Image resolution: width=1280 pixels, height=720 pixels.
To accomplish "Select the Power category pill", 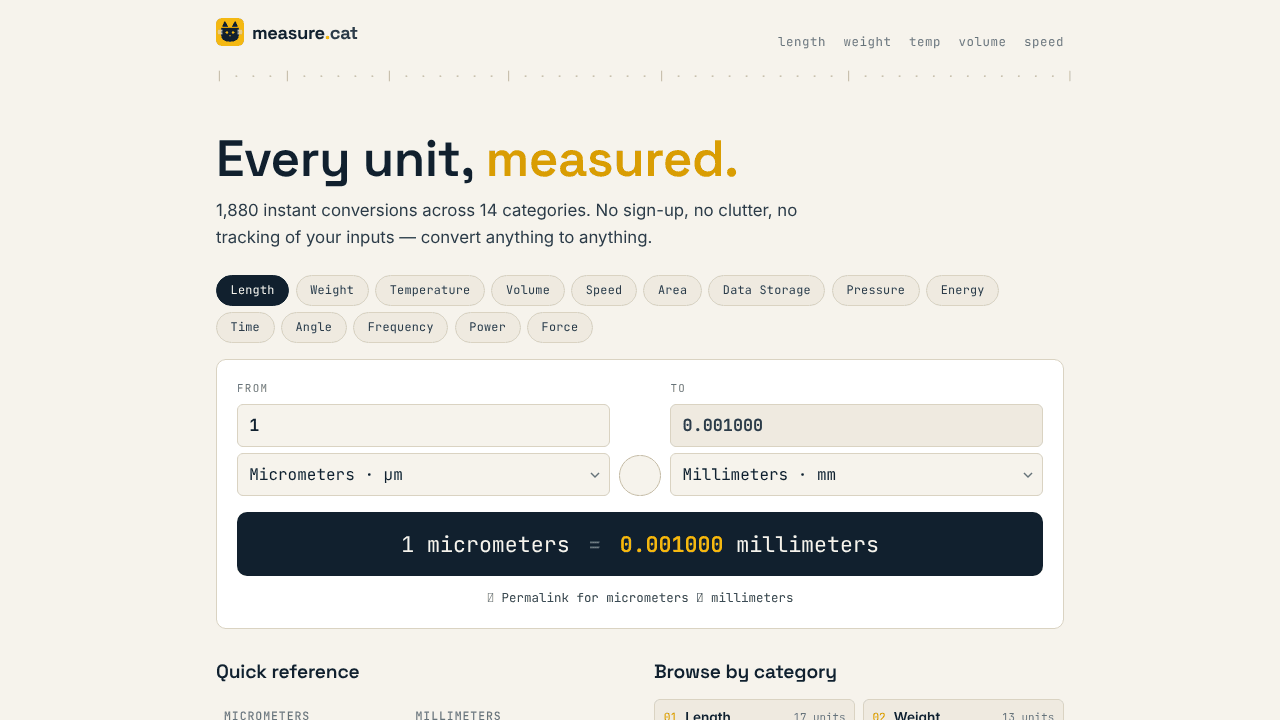I will point(488,327).
